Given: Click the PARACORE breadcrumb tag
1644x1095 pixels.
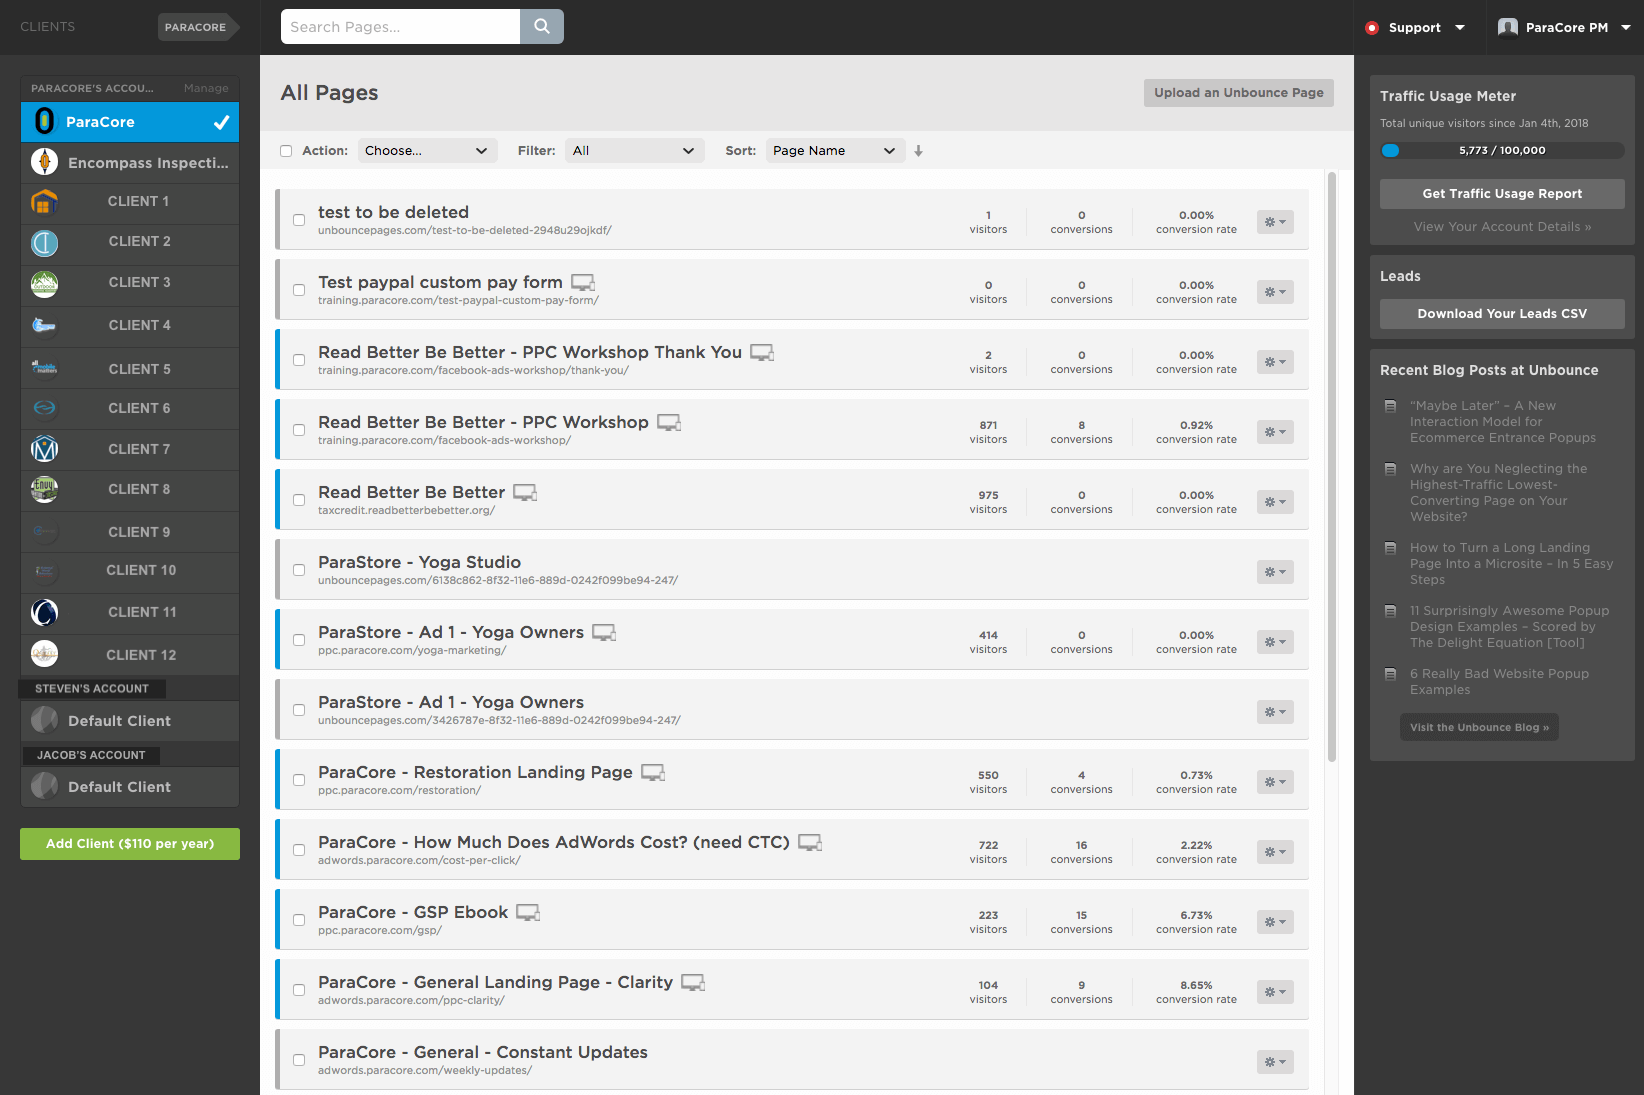Looking at the screenshot, I should pyautogui.click(x=197, y=27).
